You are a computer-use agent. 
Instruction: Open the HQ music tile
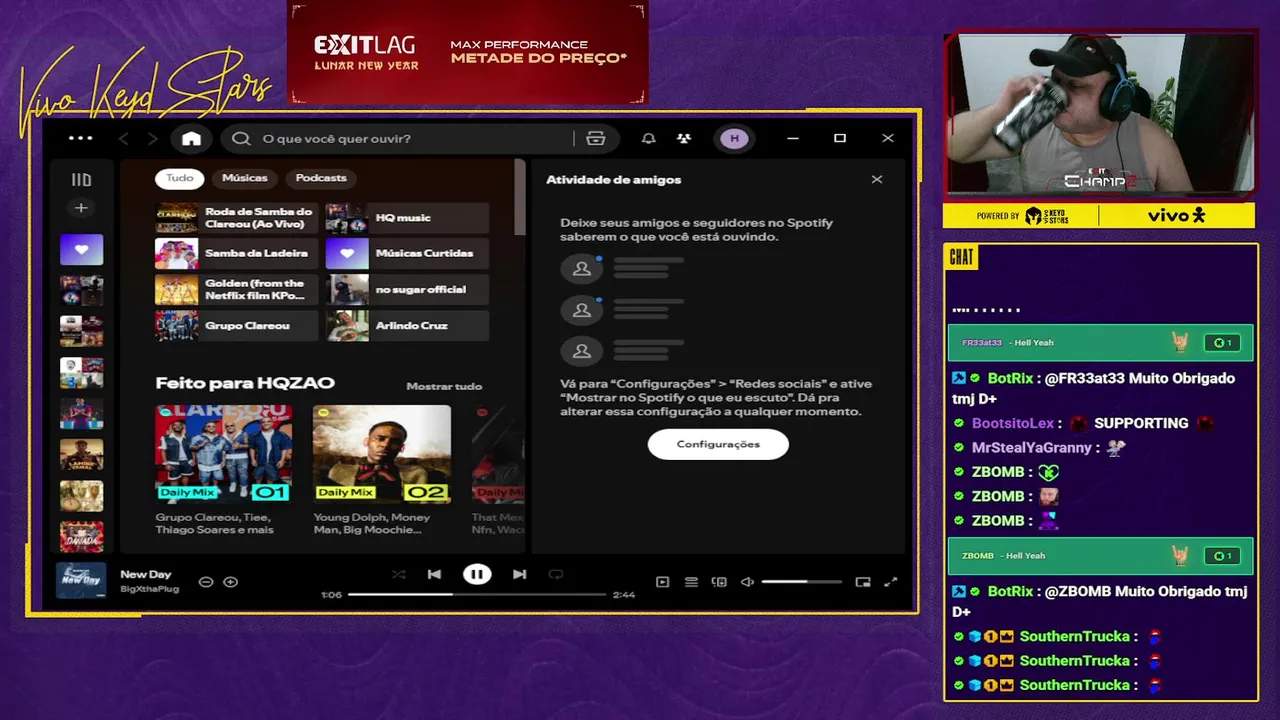point(407,217)
